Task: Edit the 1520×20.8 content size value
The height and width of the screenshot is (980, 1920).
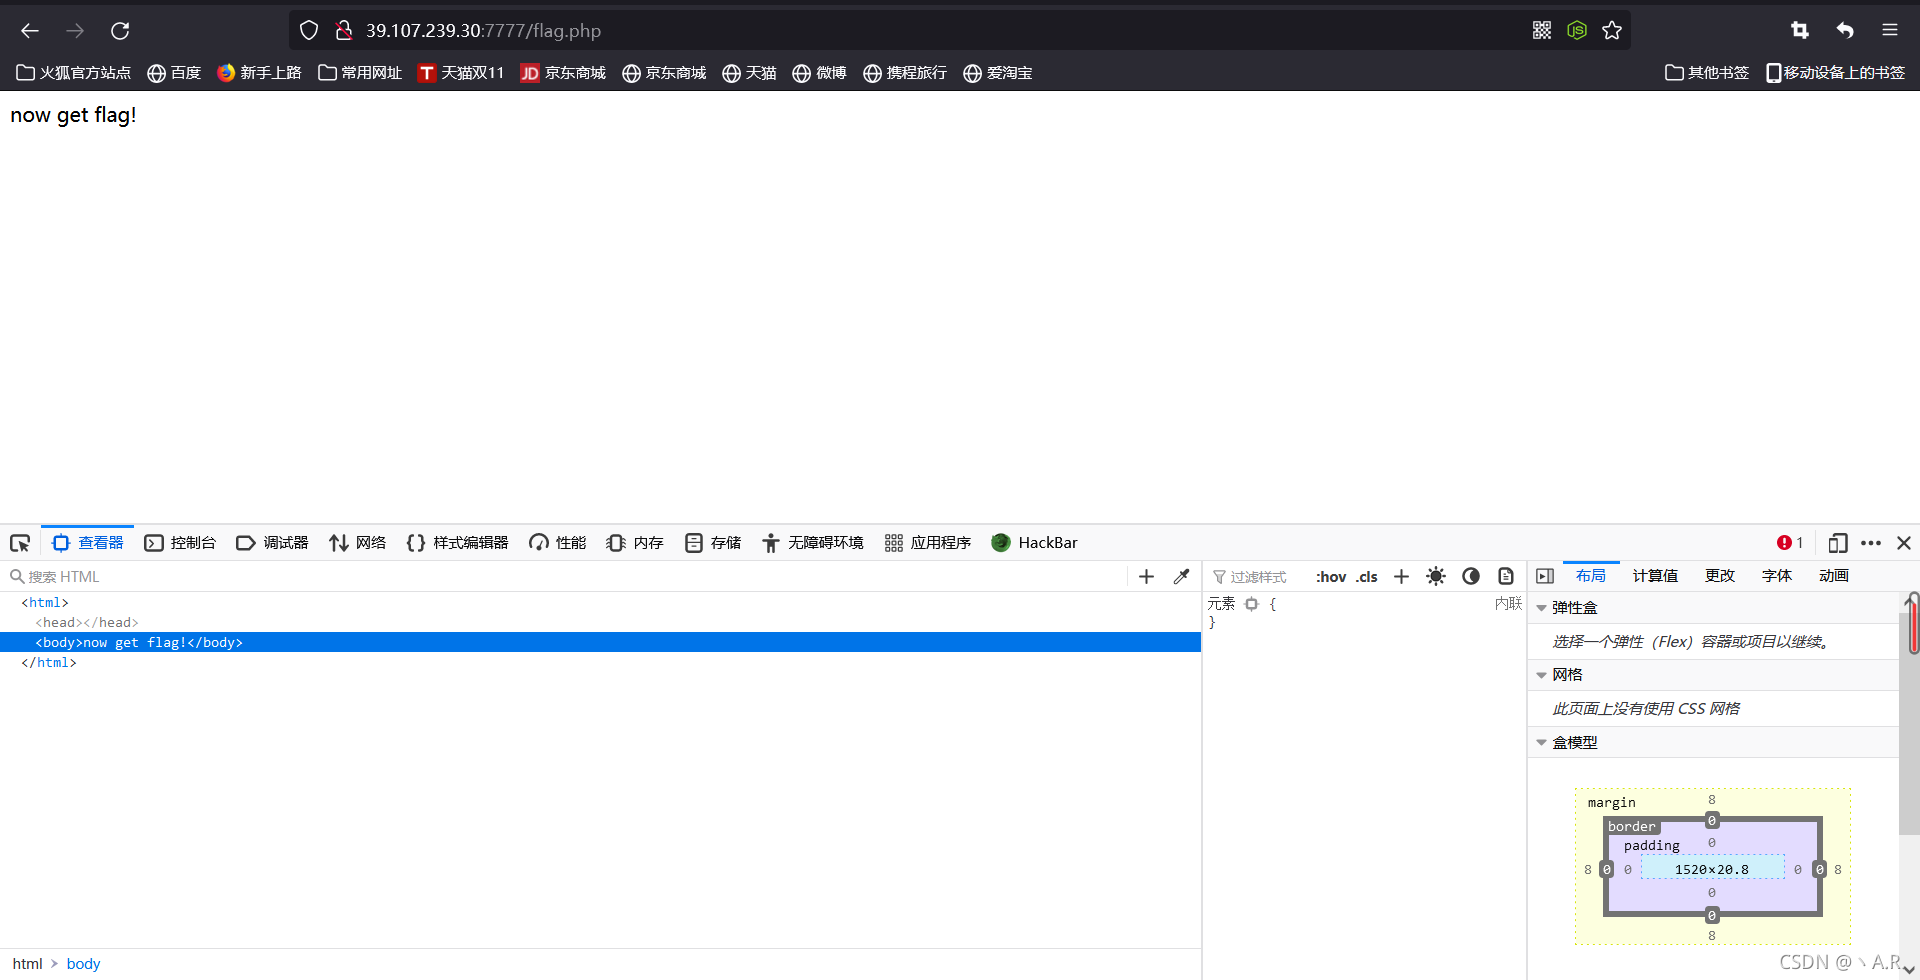Action: coord(1712,870)
